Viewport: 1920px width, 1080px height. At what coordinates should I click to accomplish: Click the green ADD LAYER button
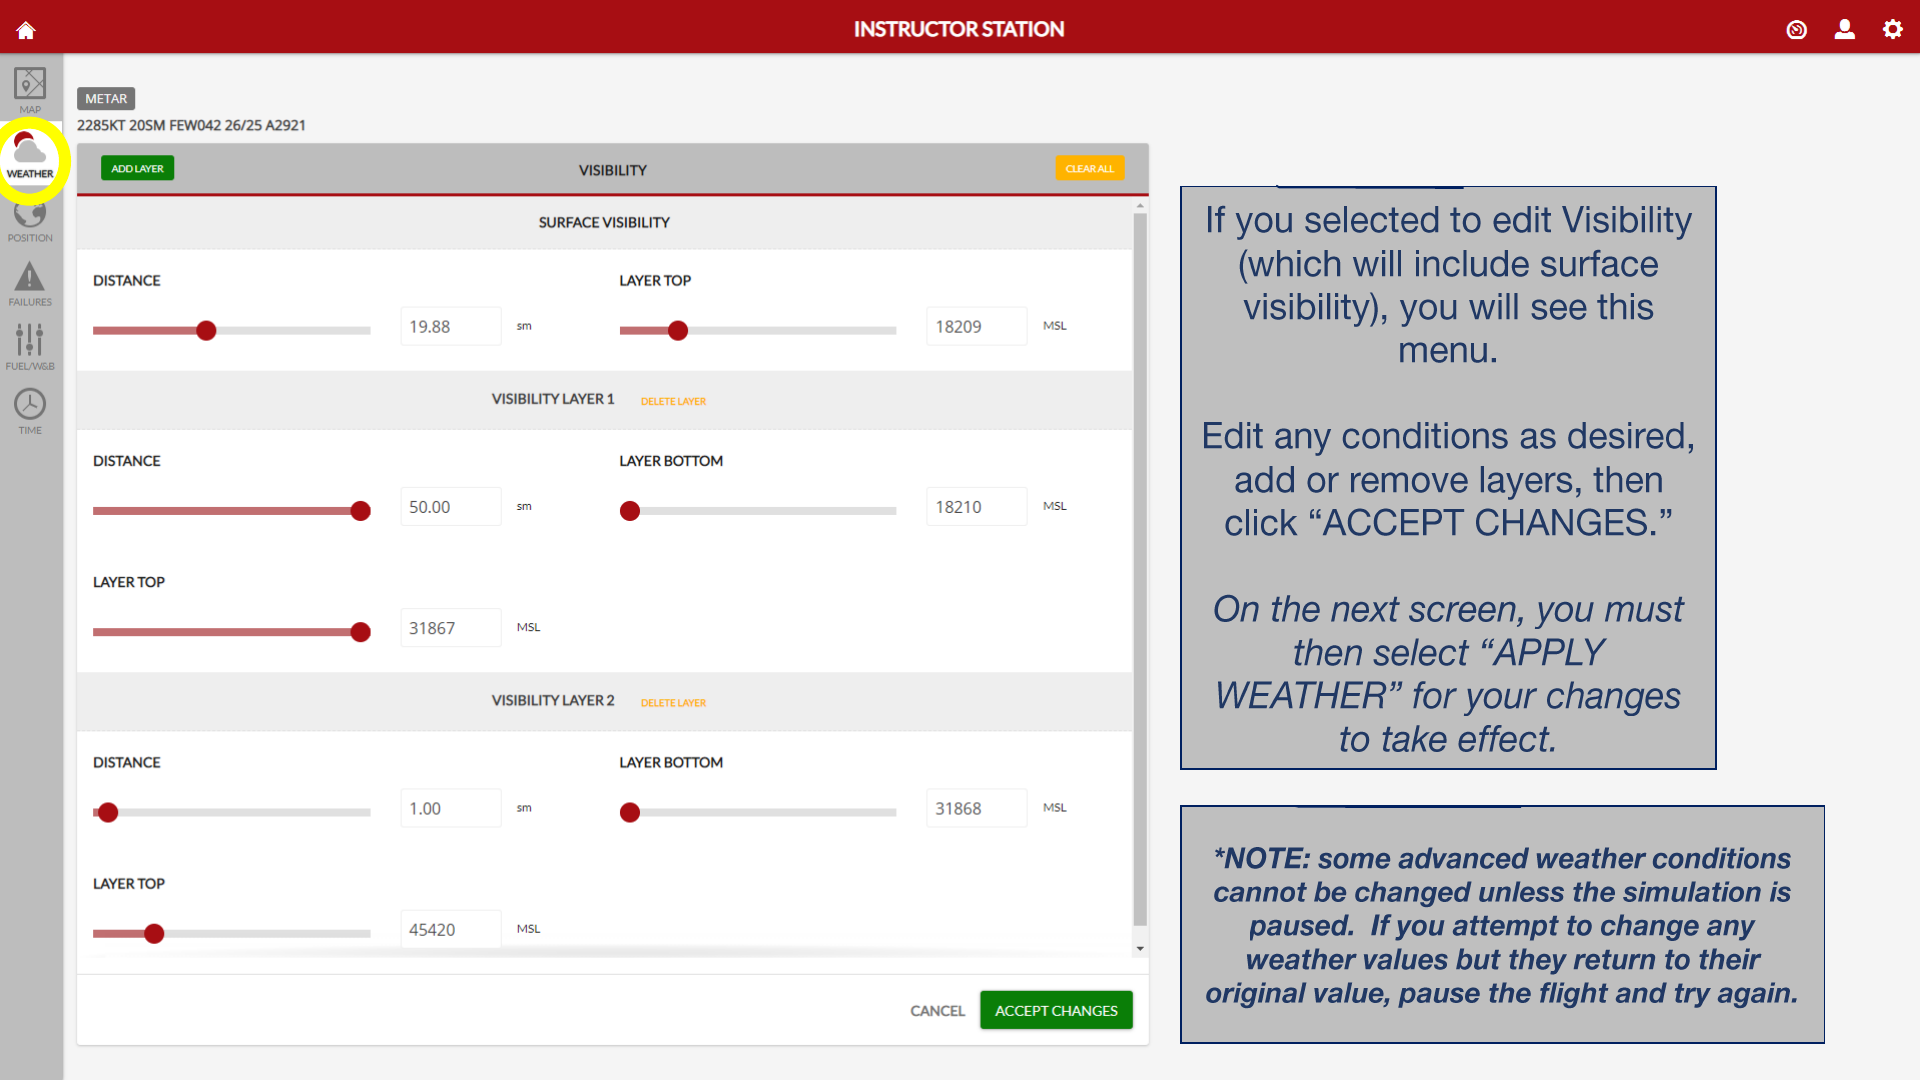click(137, 168)
